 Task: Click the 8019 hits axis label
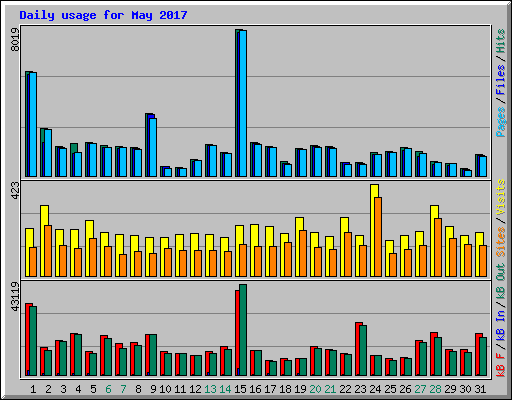tap(15, 40)
